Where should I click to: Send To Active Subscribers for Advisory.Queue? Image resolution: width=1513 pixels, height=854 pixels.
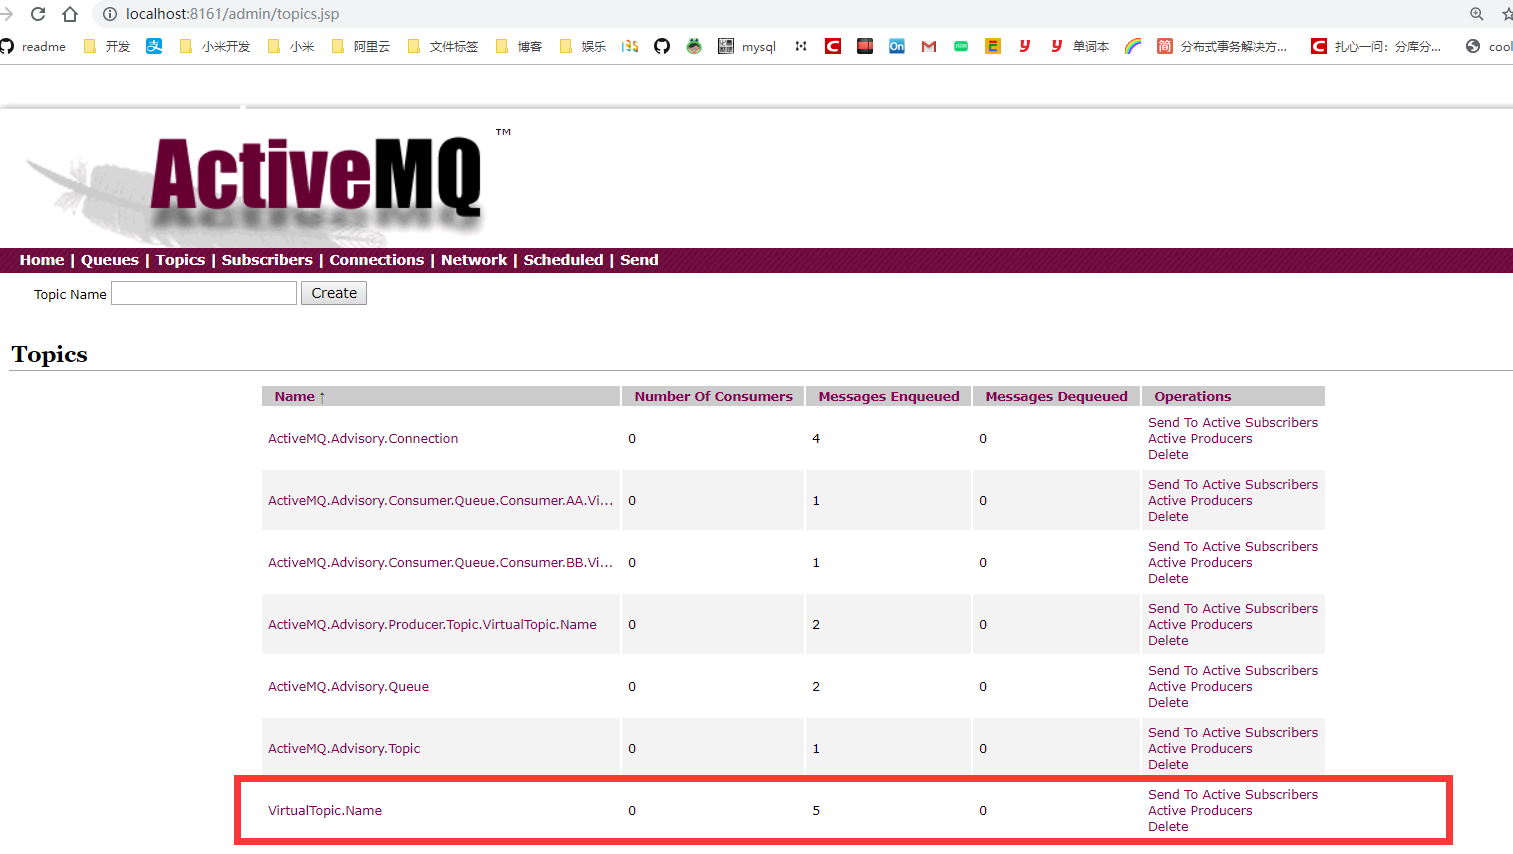point(1233,671)
